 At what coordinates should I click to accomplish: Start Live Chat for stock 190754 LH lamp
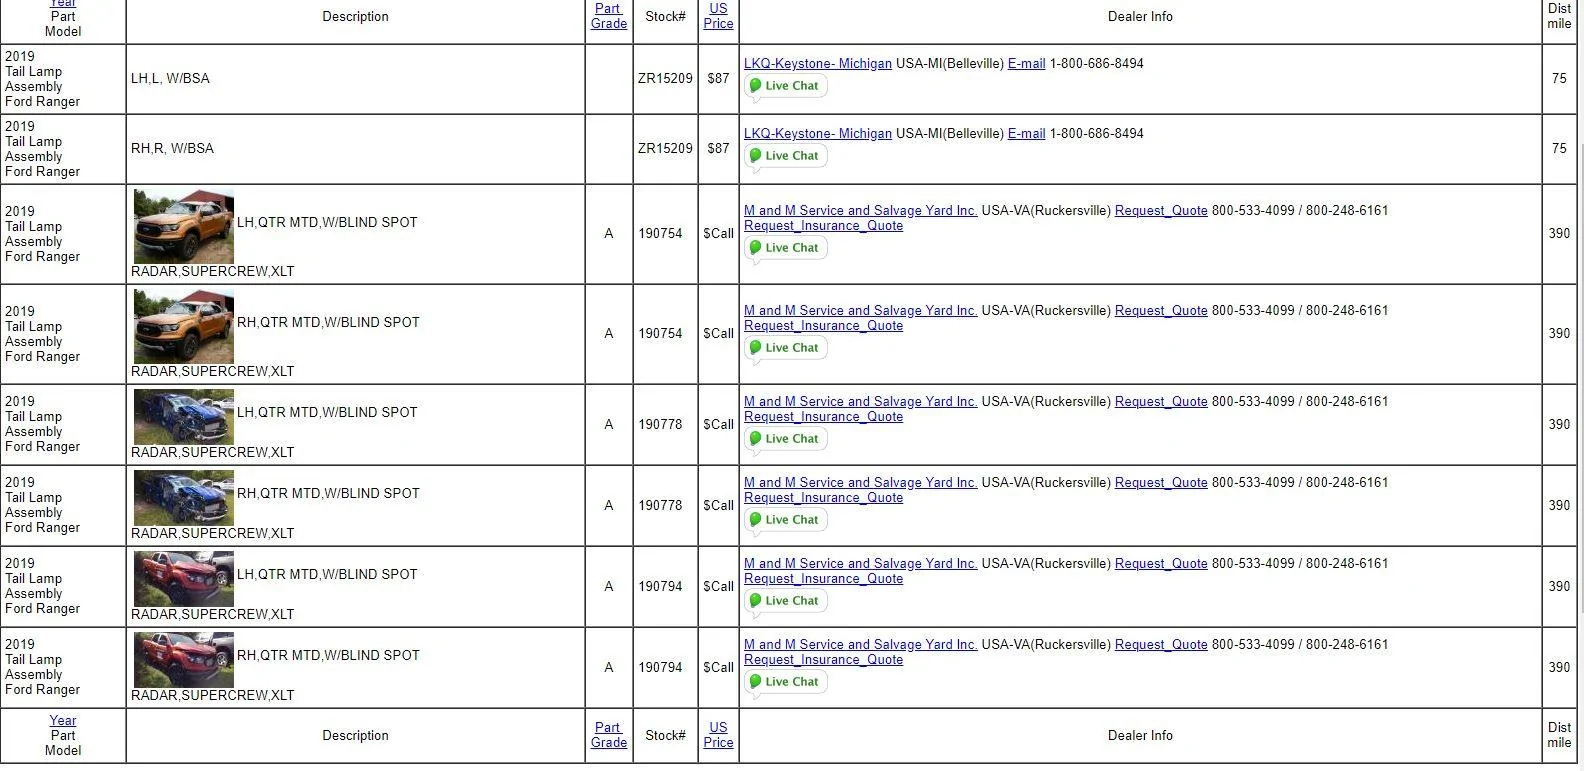(786, 248)
